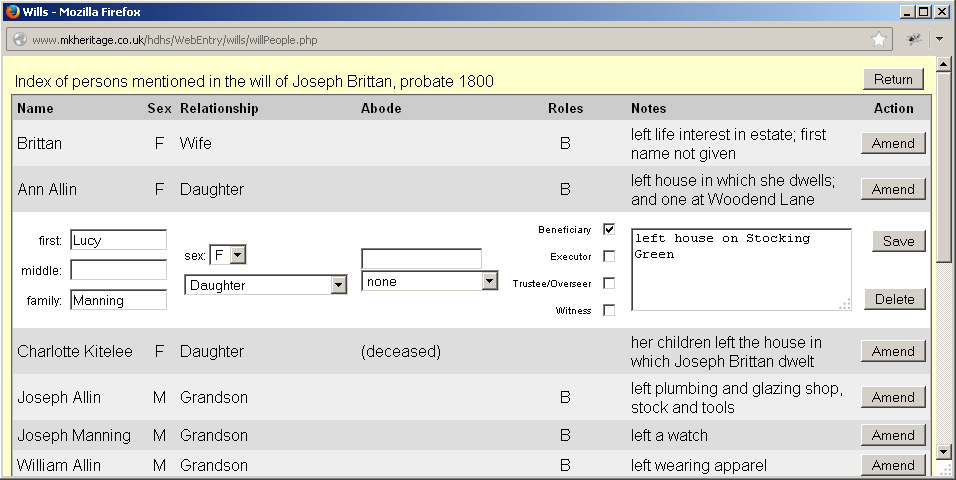Uncheck the Beneficiary checkbox
The width and height of the screenshot is (956, 480).
pos(609,229)
